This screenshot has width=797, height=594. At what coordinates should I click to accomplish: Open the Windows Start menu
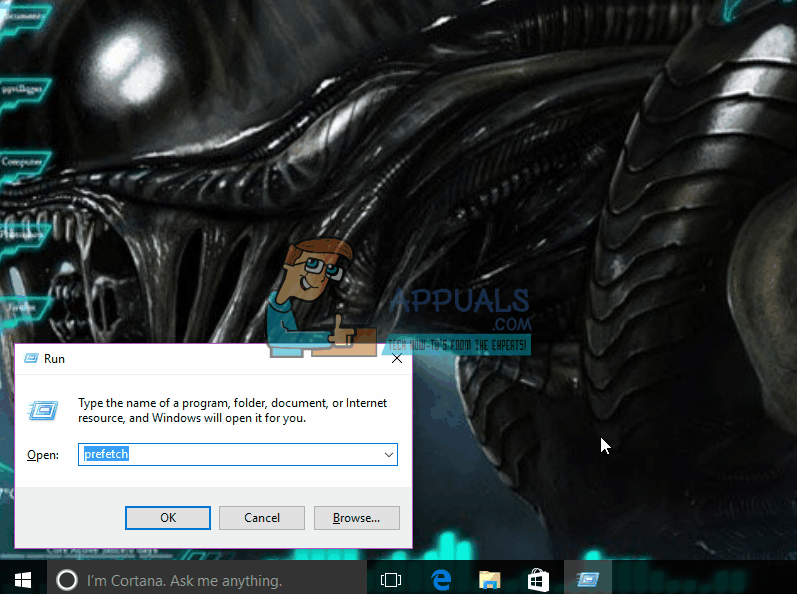click(x=23, y=580)
